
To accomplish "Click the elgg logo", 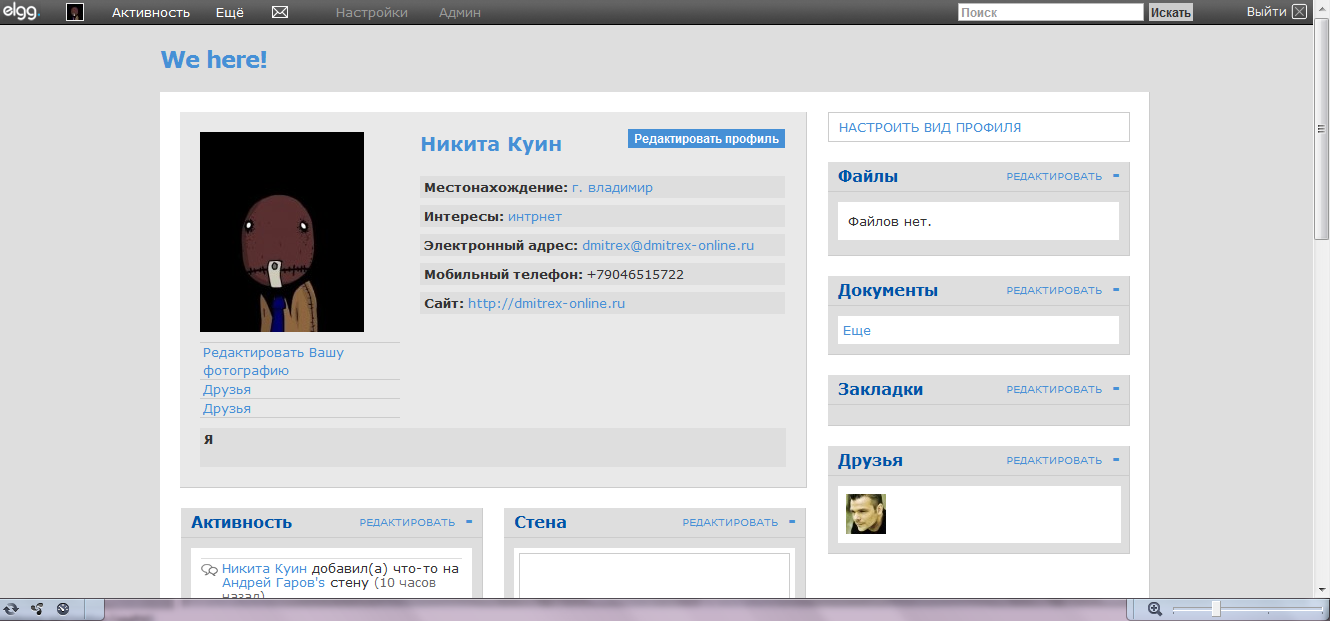I will [x=20, y=12].
